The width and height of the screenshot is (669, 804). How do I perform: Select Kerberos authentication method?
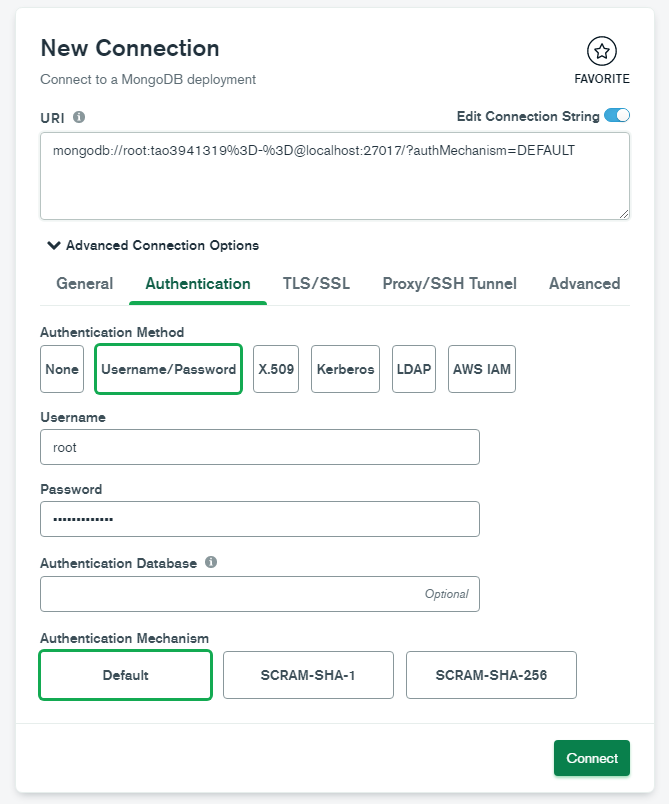[x=346, y=369]
